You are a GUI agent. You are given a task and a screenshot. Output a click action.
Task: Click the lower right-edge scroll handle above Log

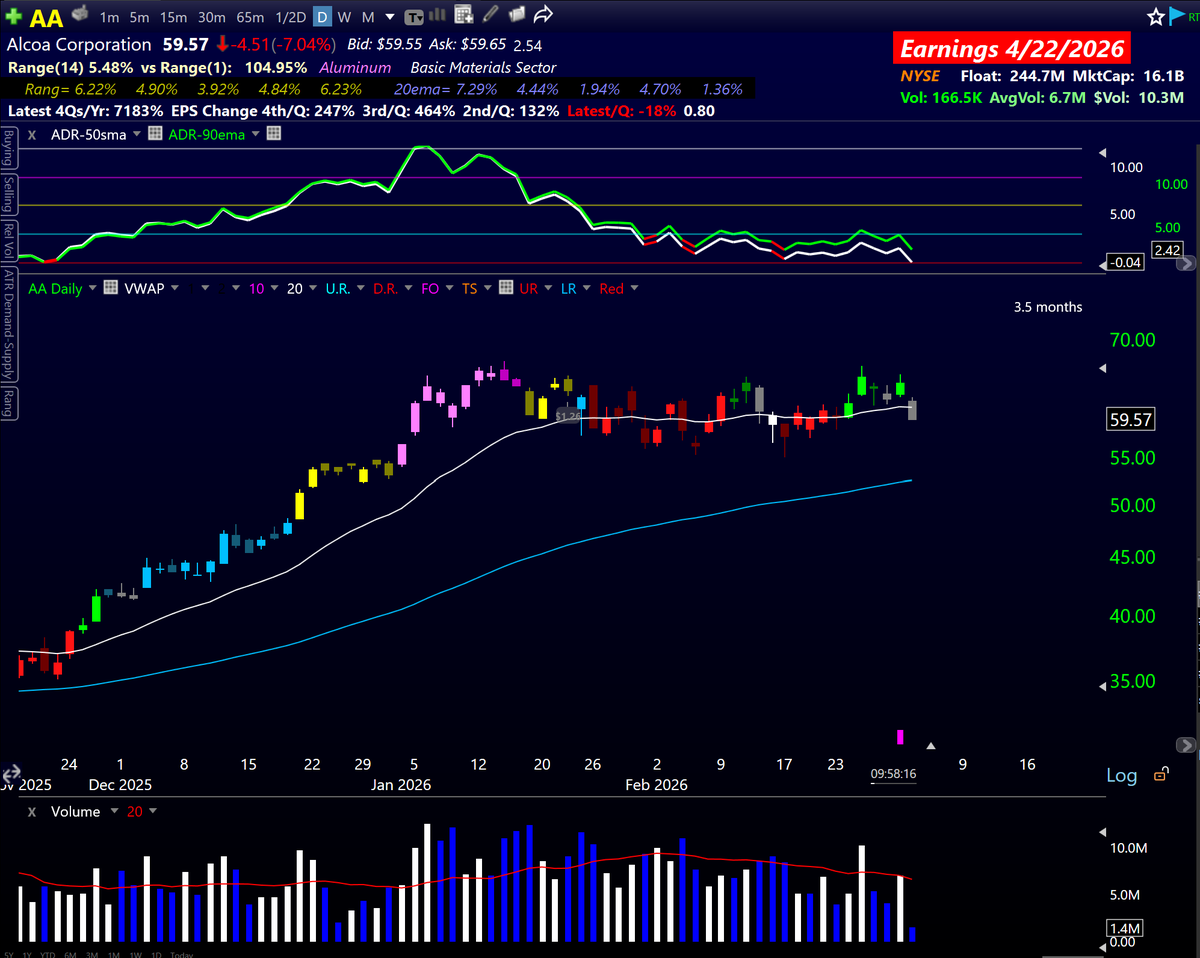(x=1187, y=746)
